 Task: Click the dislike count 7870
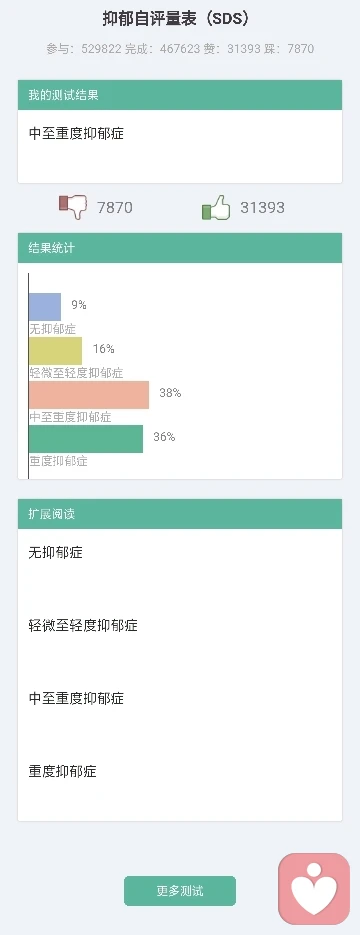coord(115,208)
